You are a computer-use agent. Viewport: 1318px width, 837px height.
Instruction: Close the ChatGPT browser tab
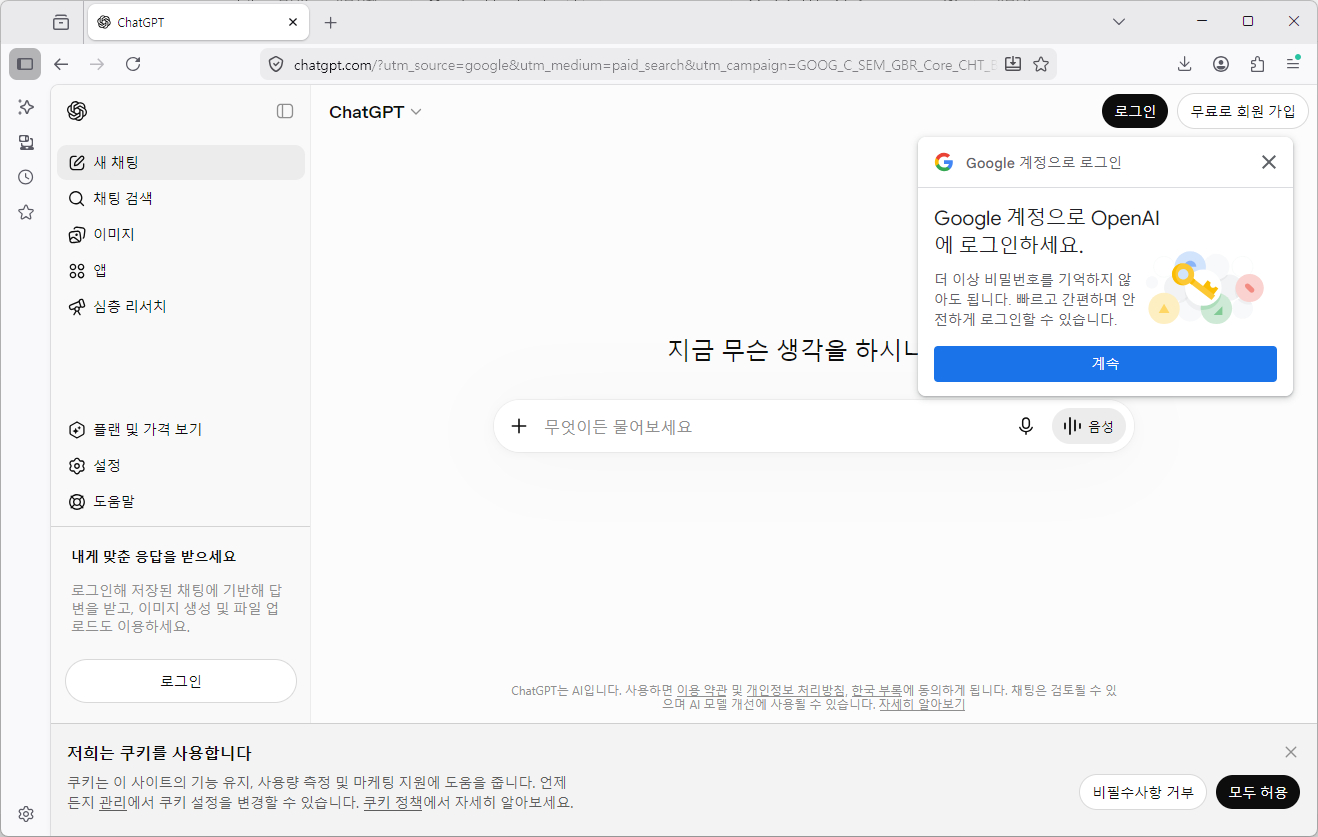(x=293, y=22)
